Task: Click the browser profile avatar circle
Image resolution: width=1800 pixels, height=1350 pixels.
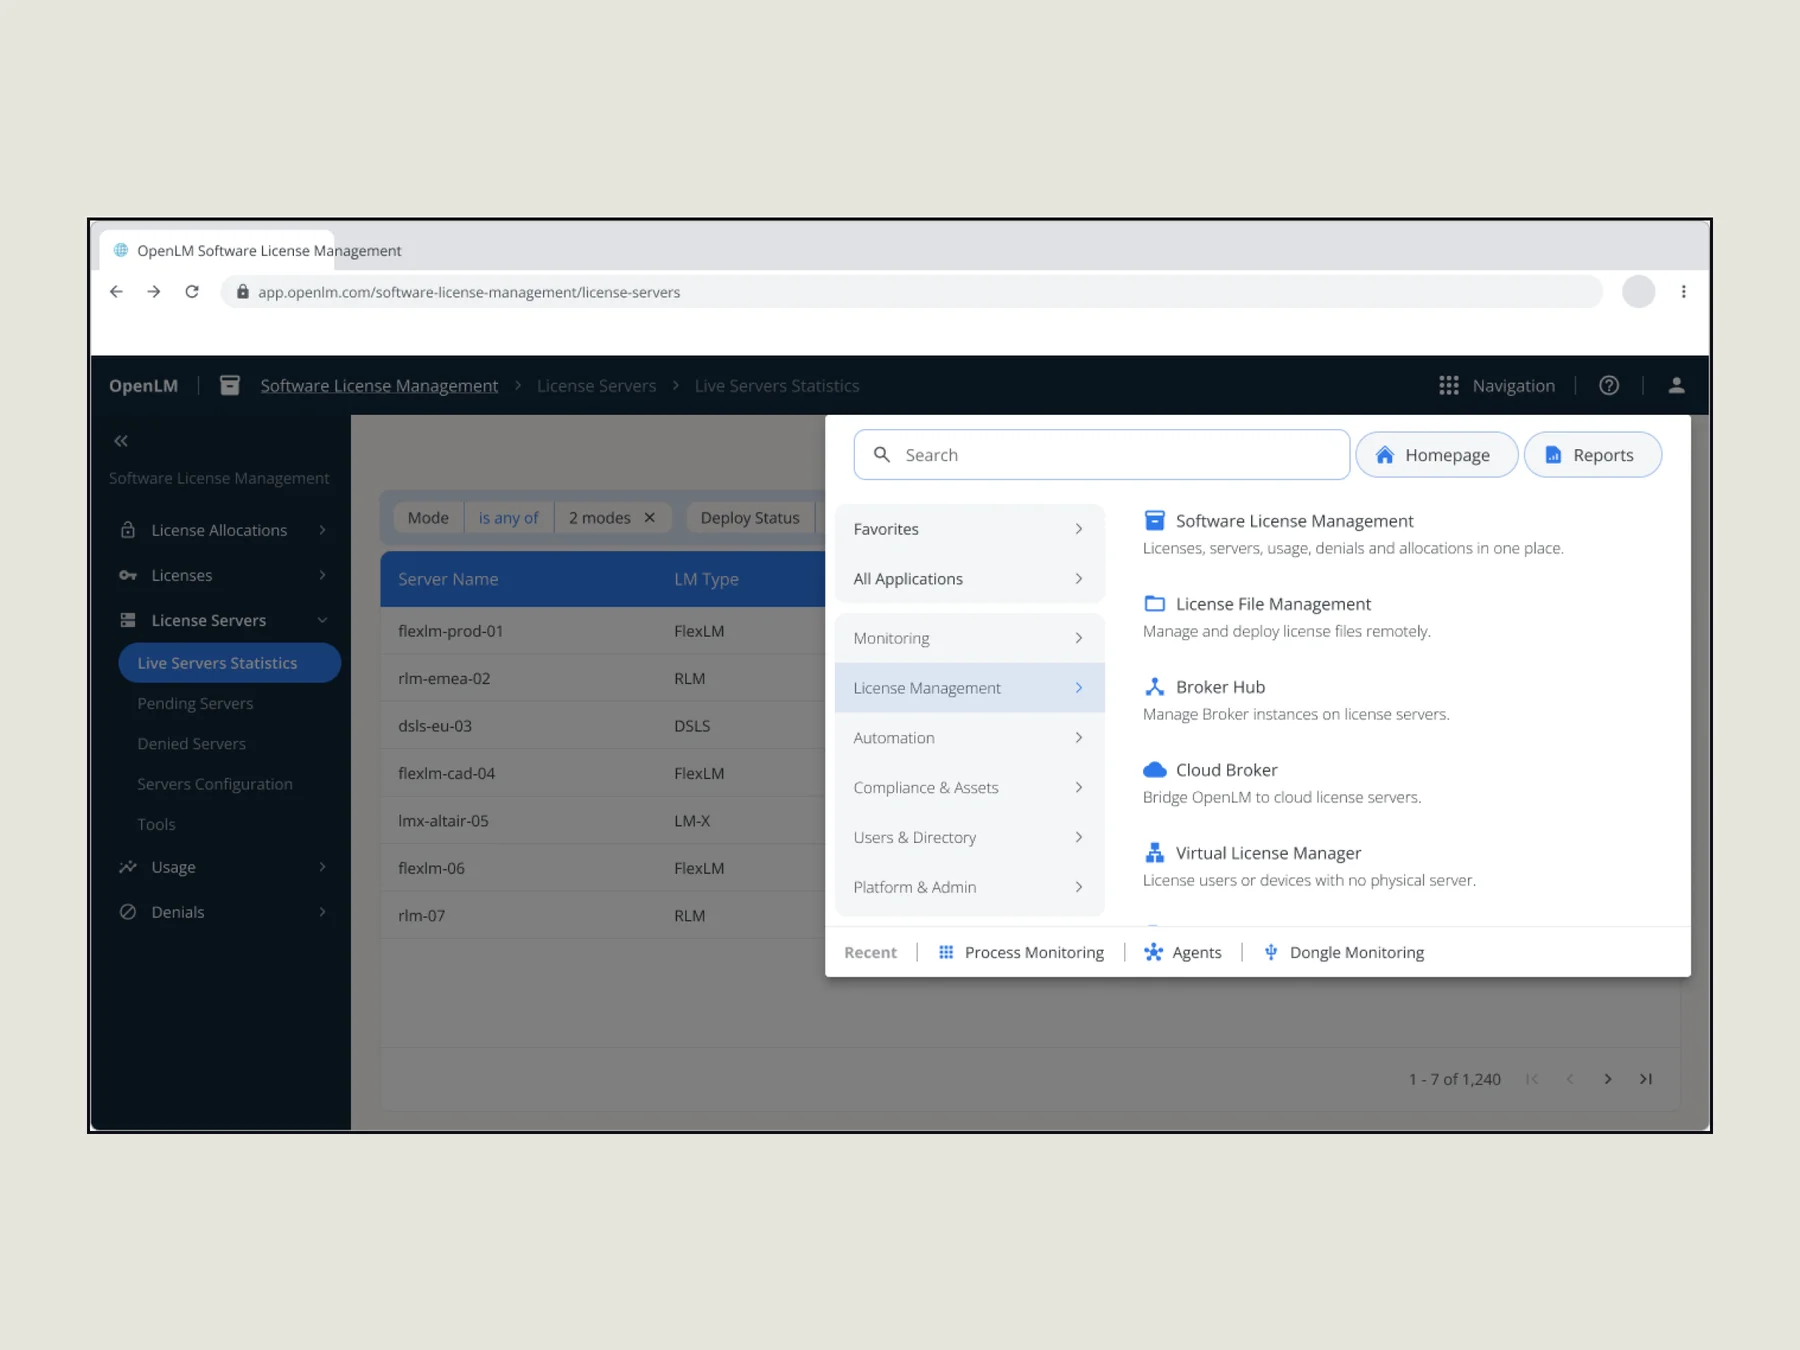Action: 1638,292
